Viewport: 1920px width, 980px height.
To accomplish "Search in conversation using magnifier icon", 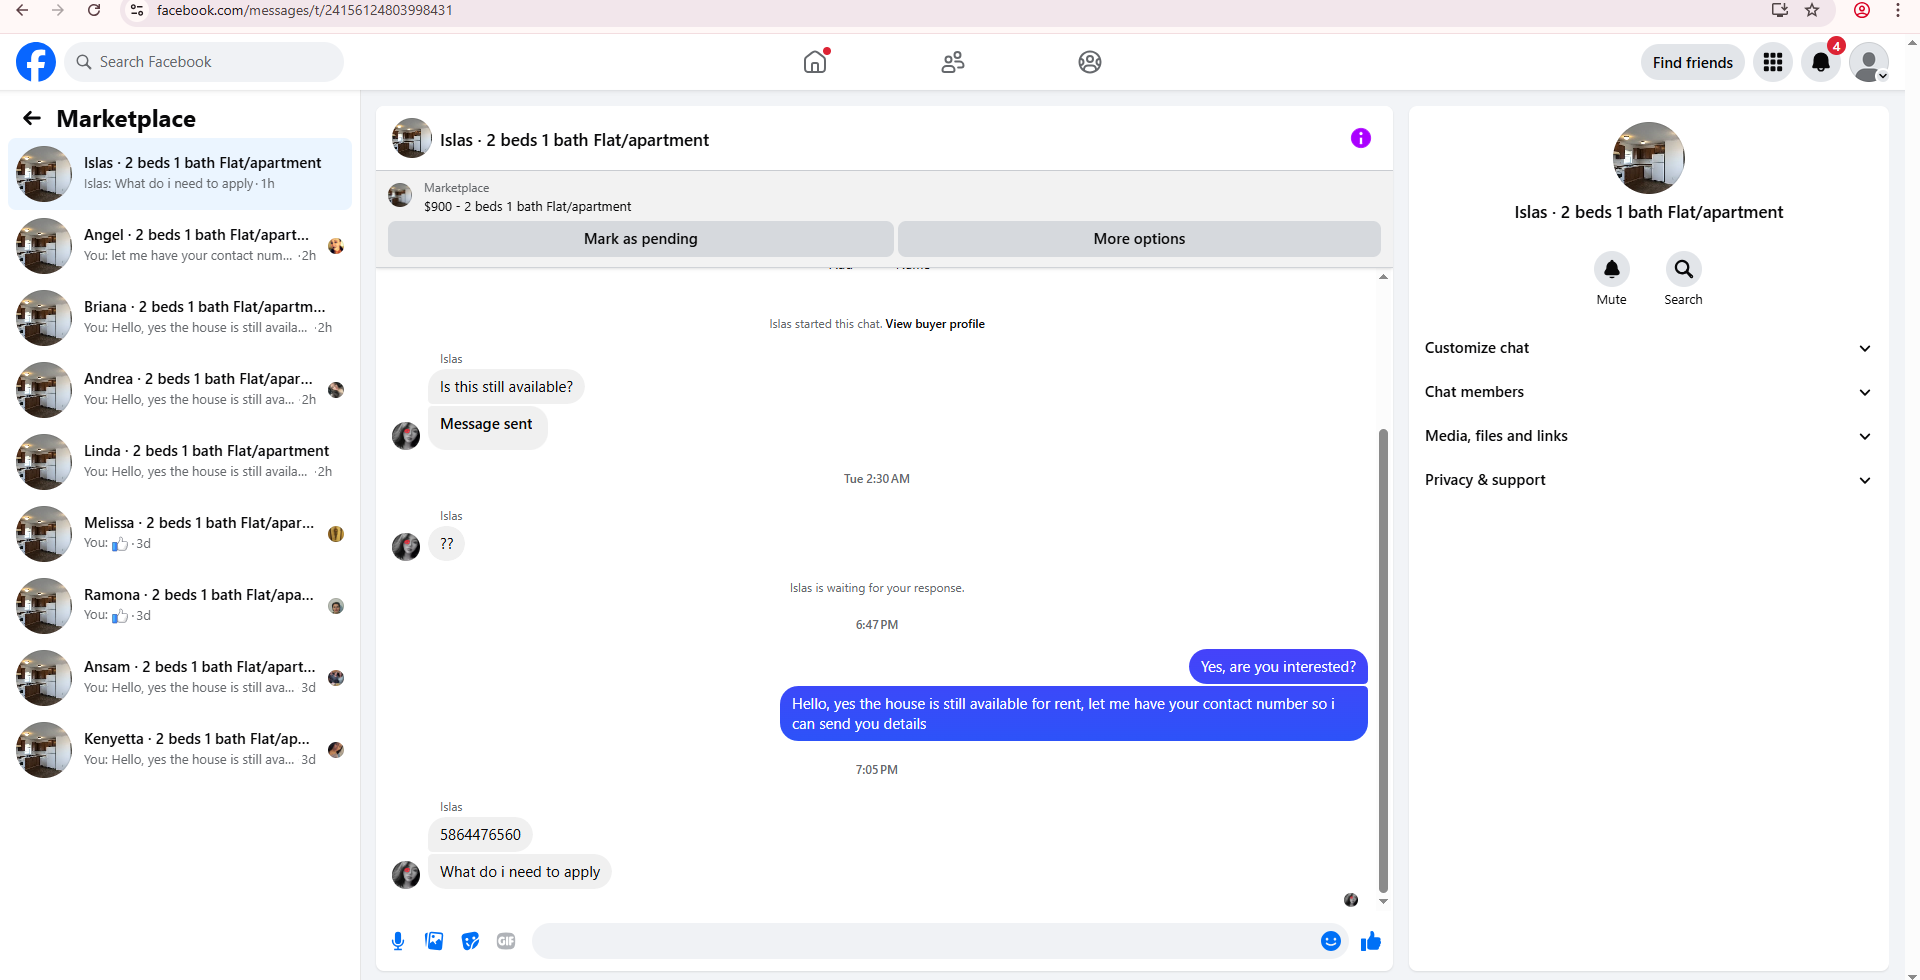I will coord(1684,269).
